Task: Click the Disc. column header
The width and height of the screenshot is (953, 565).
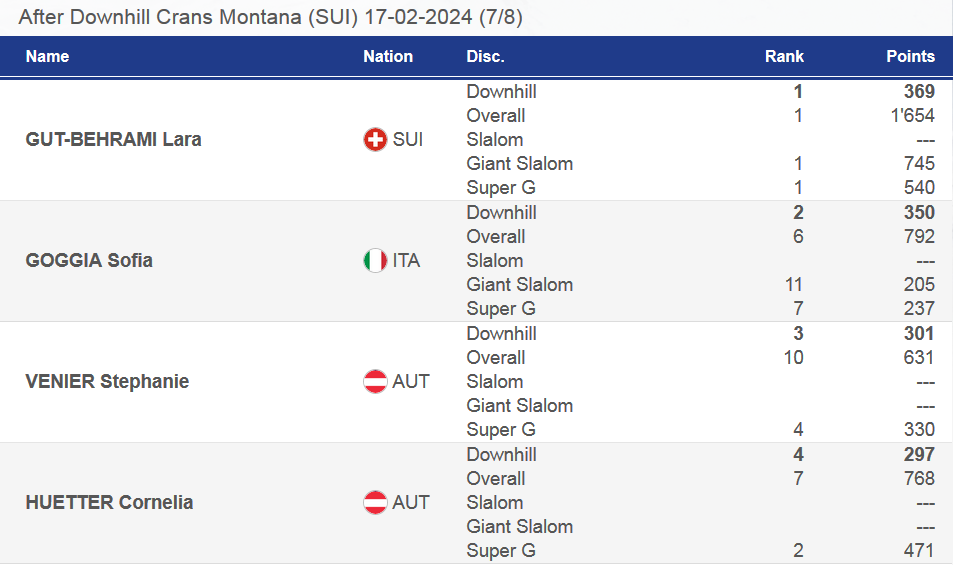Action: click(485, 57)
